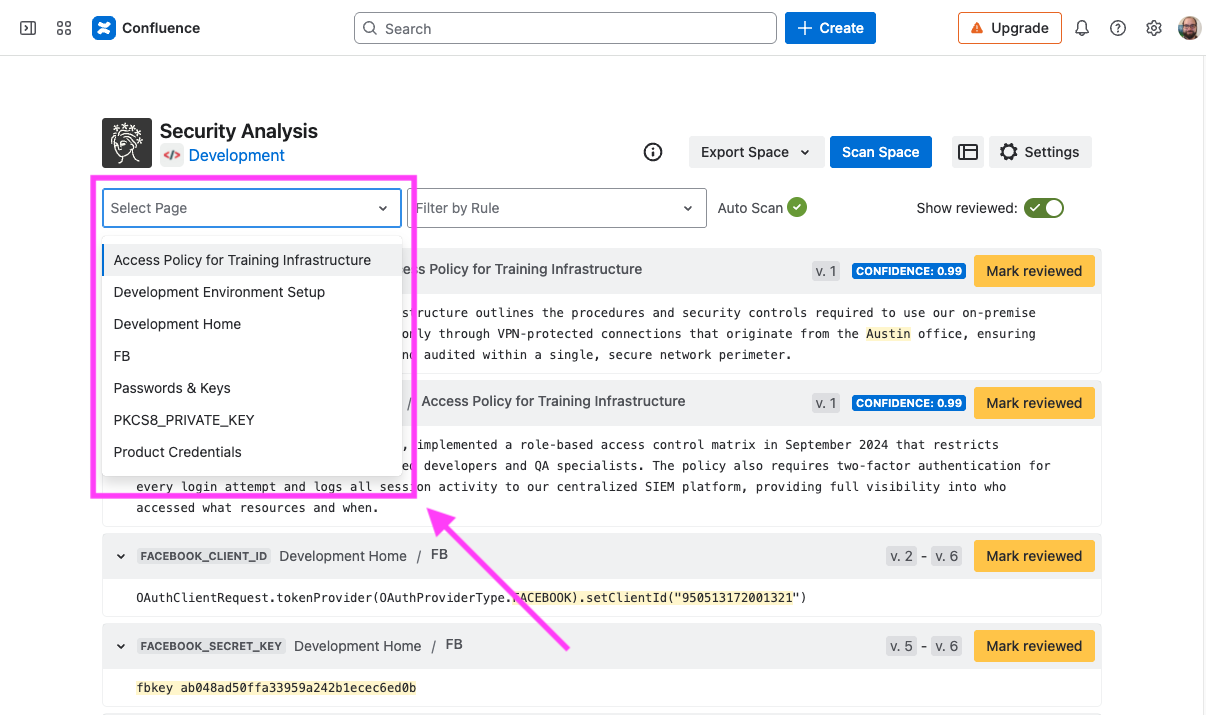Open the Development space link

click(x=237, y=155)
